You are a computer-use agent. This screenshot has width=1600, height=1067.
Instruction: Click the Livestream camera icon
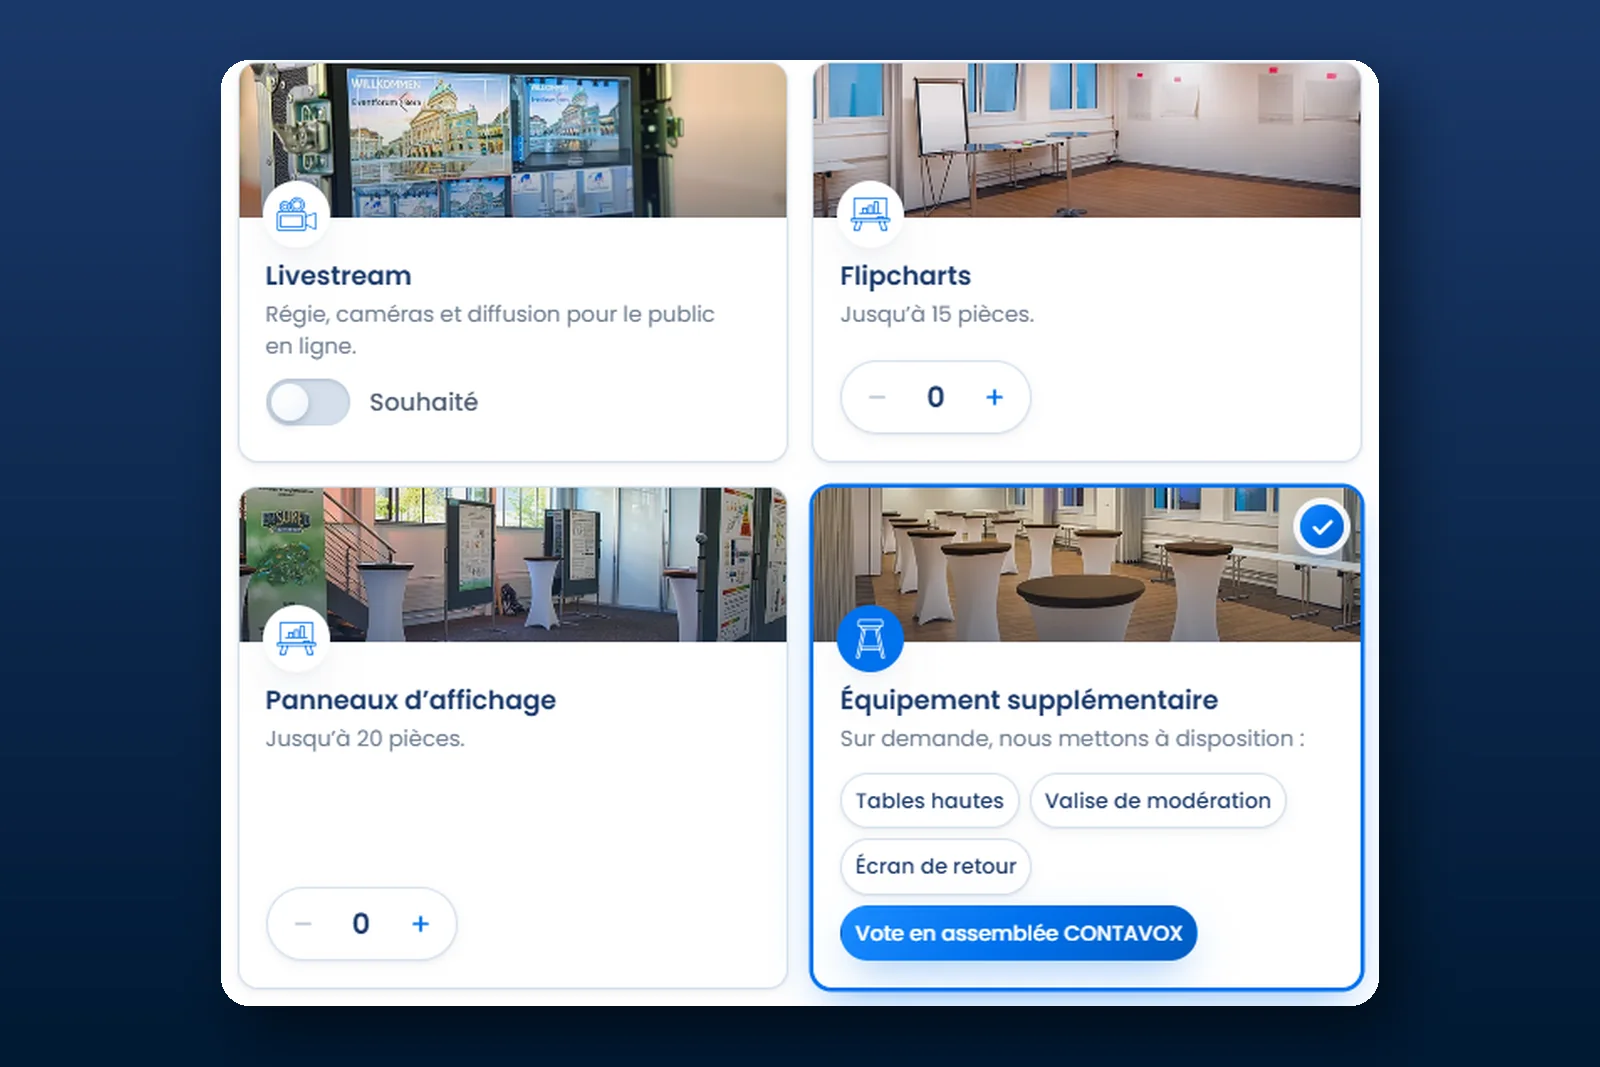click(296, 214)
